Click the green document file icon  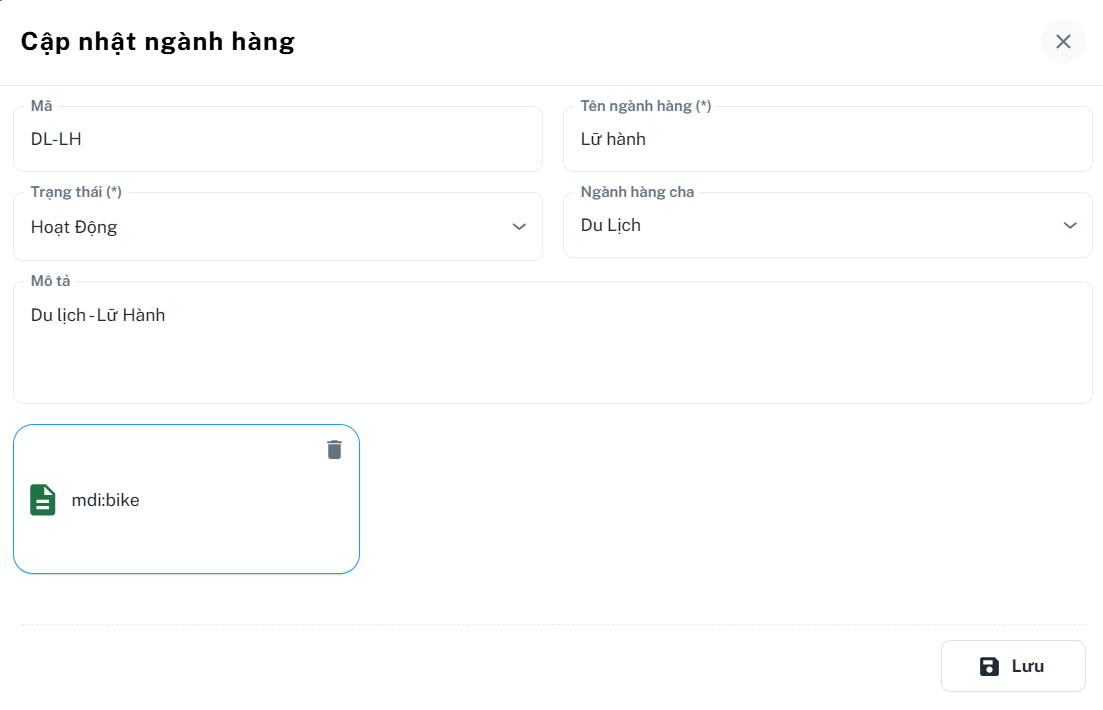pyautogui.click(x=43, y=500)
